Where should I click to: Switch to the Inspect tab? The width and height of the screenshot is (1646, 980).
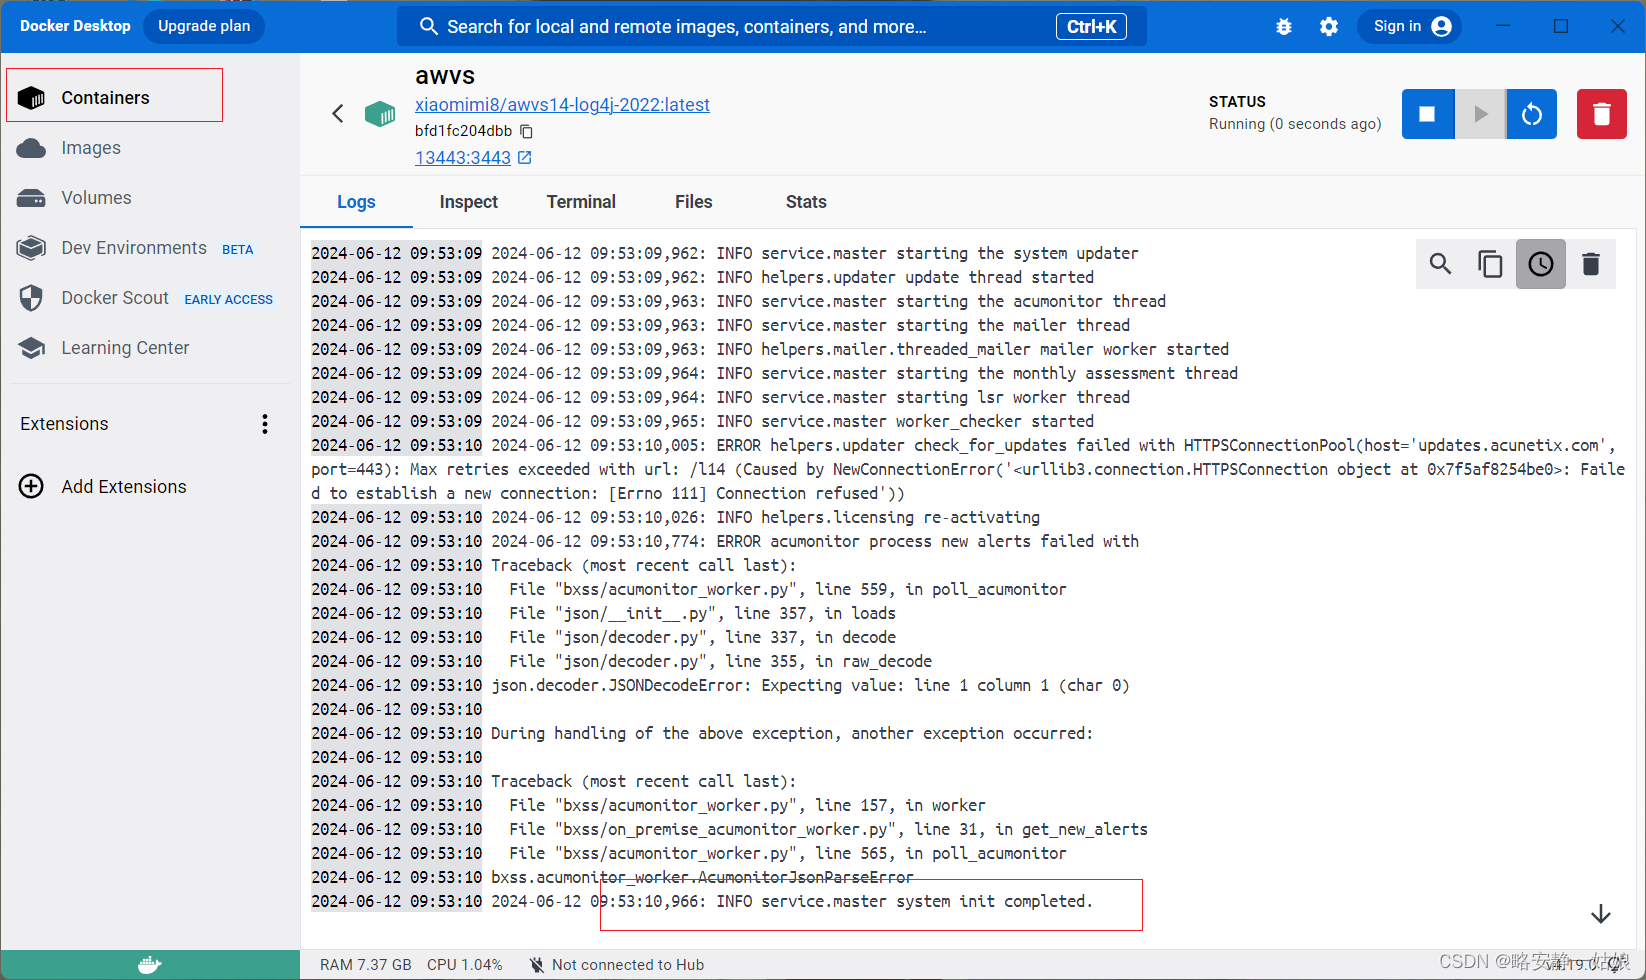coord(468,202)
